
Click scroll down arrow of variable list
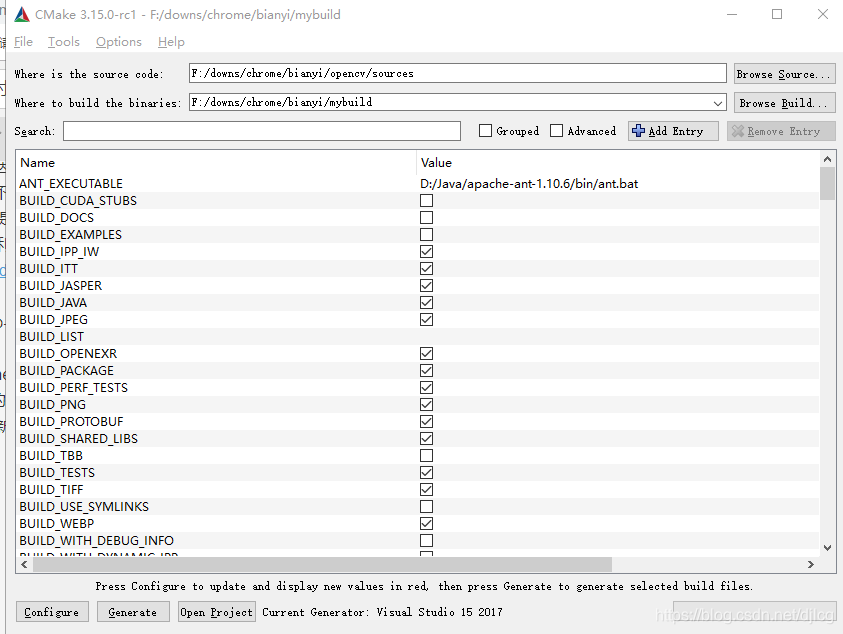pyautogui.click(x=827, y=548)
